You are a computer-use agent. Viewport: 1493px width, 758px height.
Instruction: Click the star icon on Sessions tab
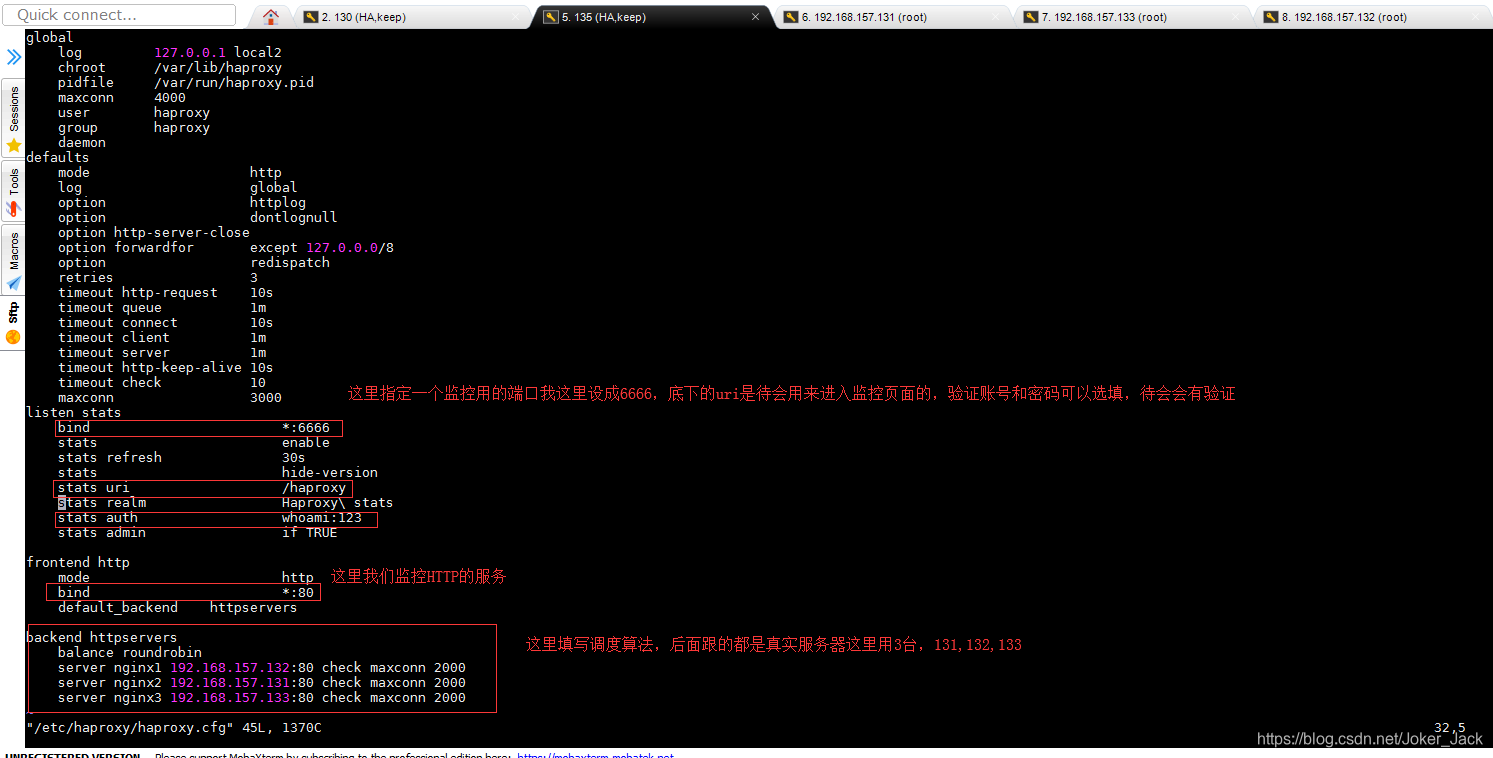[x=13, y=146]
